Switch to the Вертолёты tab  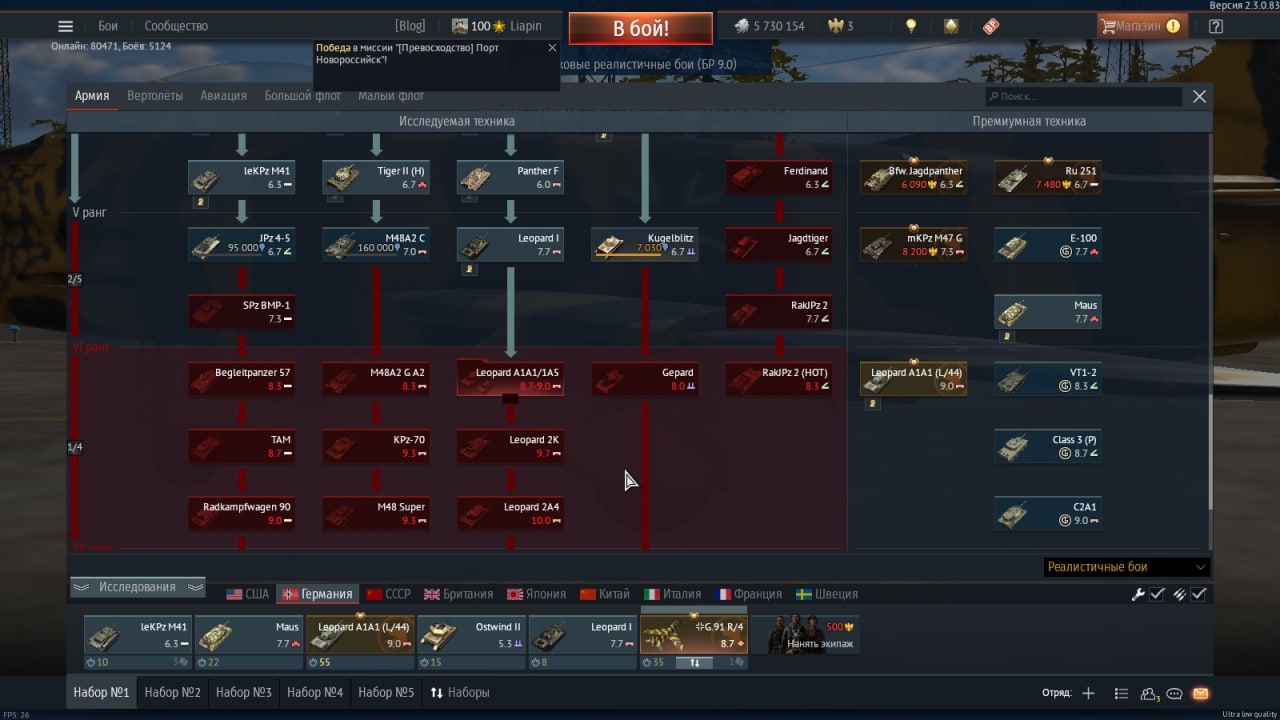[155, 96]
